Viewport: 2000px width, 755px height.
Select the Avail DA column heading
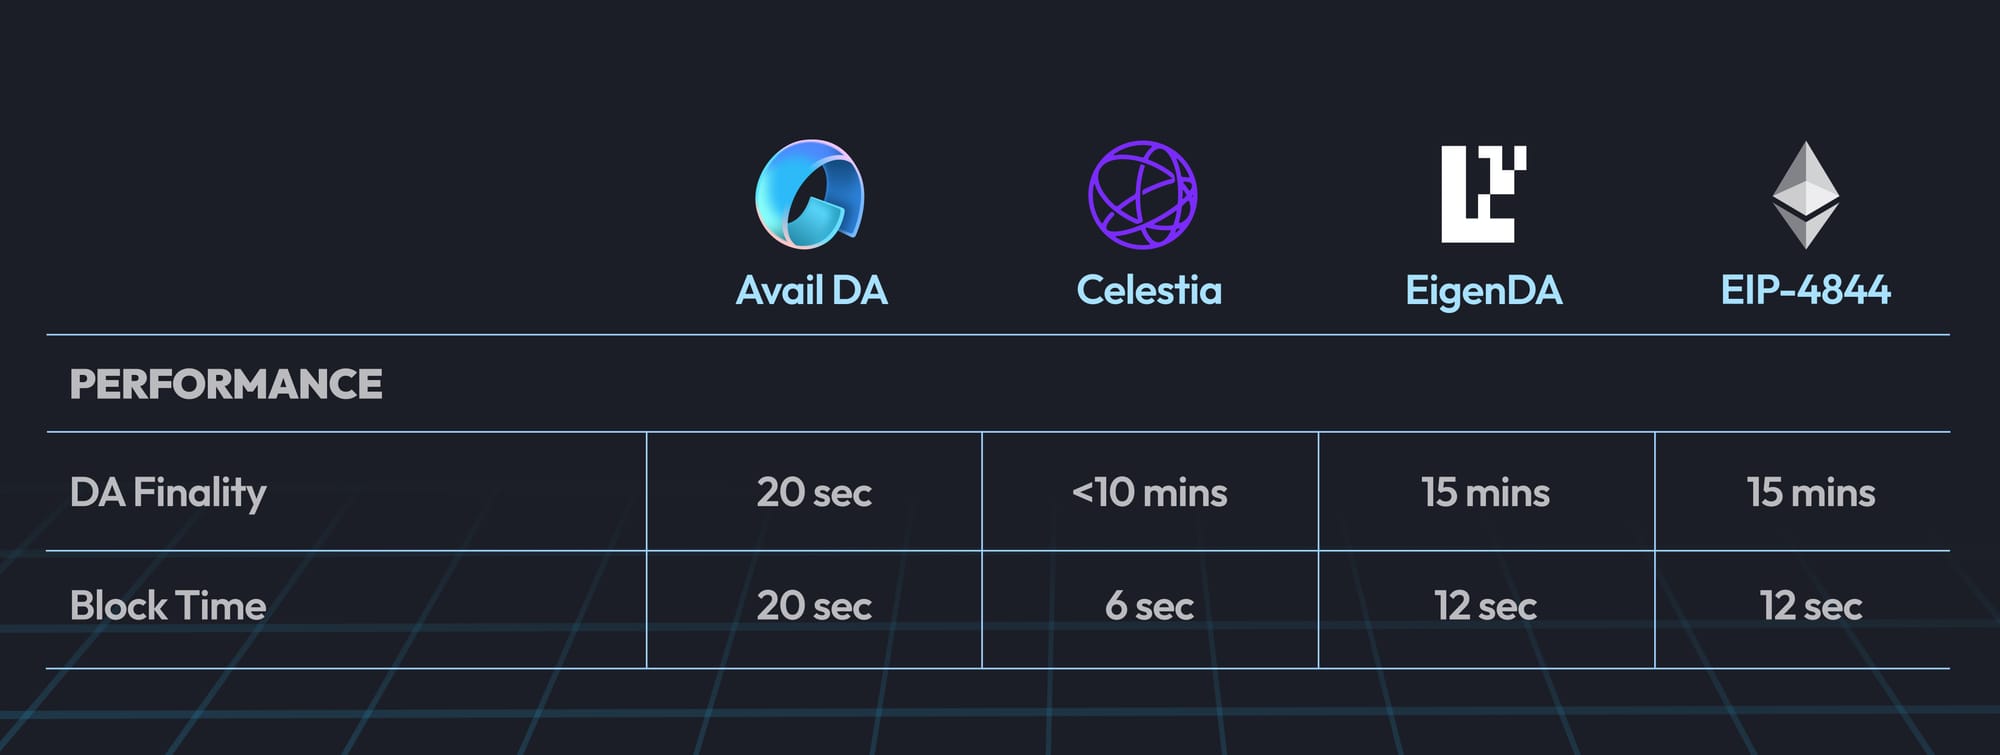[x=811, y=290]
